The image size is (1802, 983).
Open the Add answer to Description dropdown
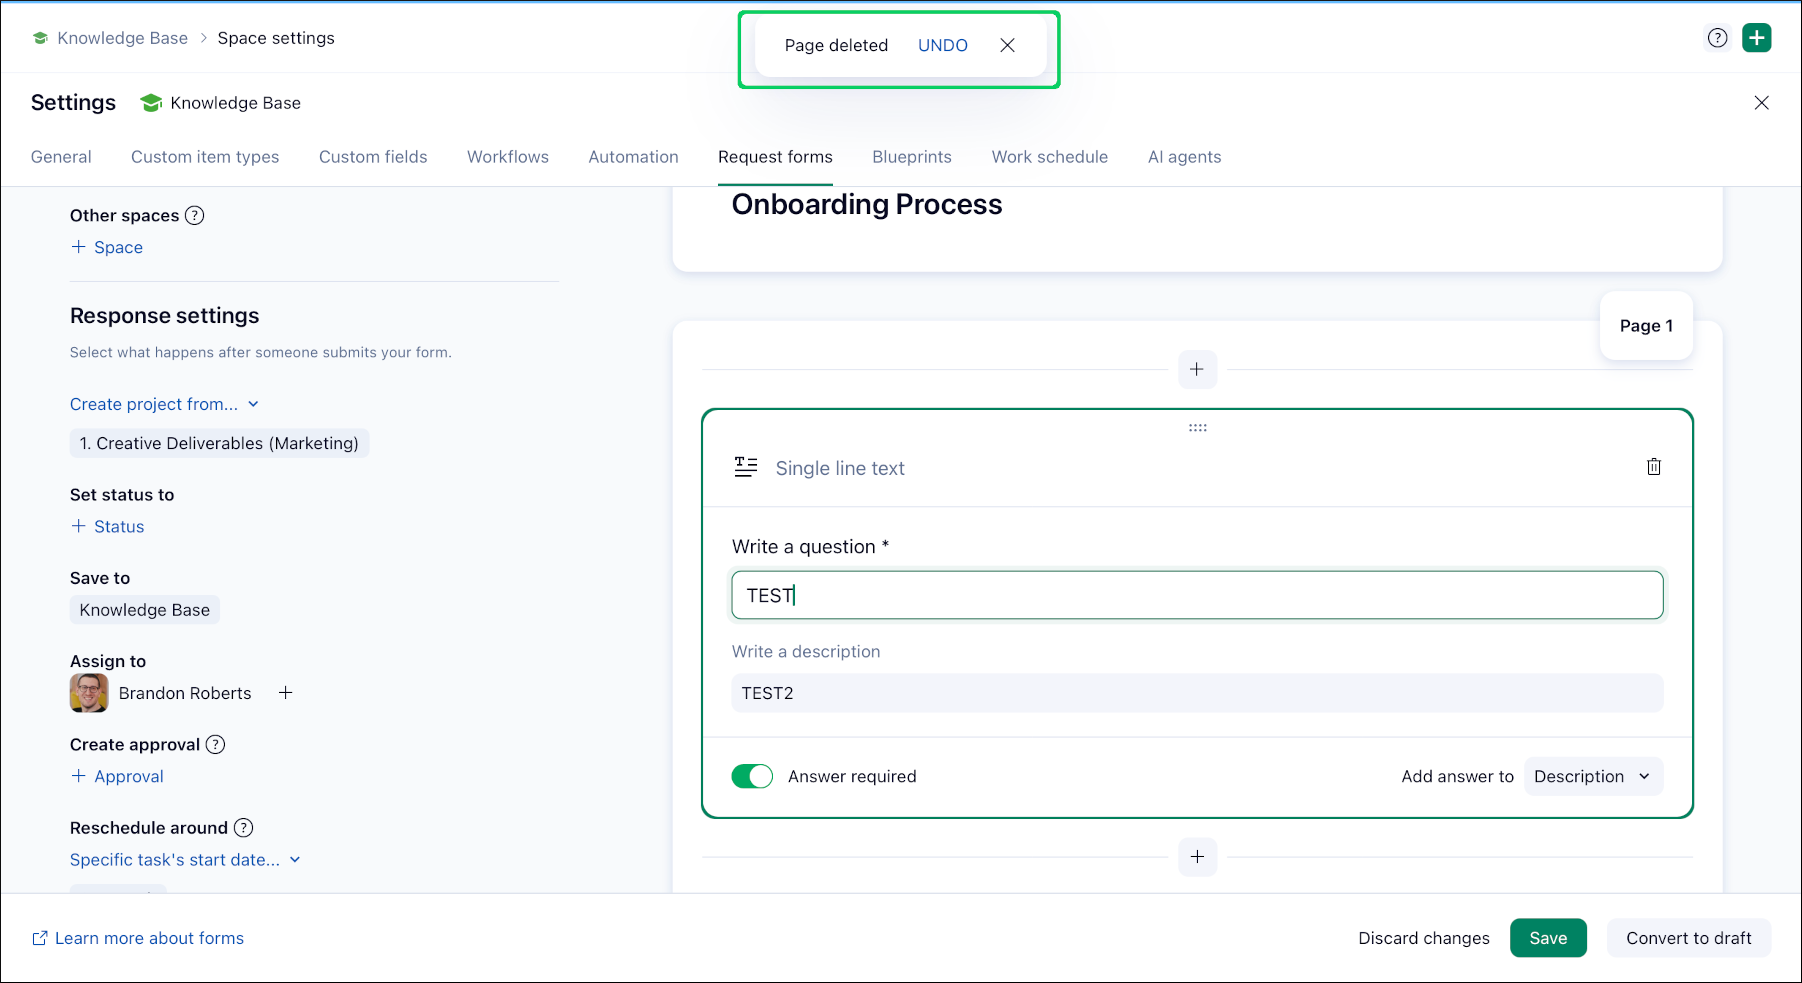[x=1592, y=777]
